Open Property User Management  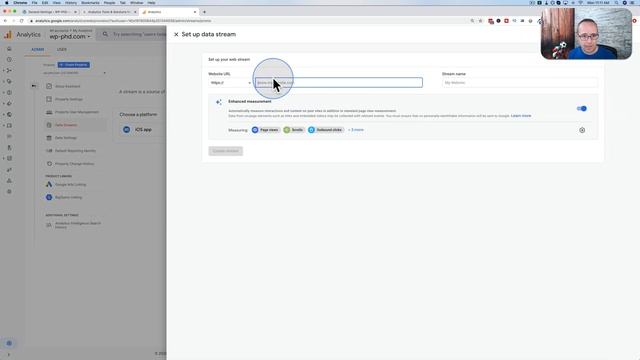[77, 112]
